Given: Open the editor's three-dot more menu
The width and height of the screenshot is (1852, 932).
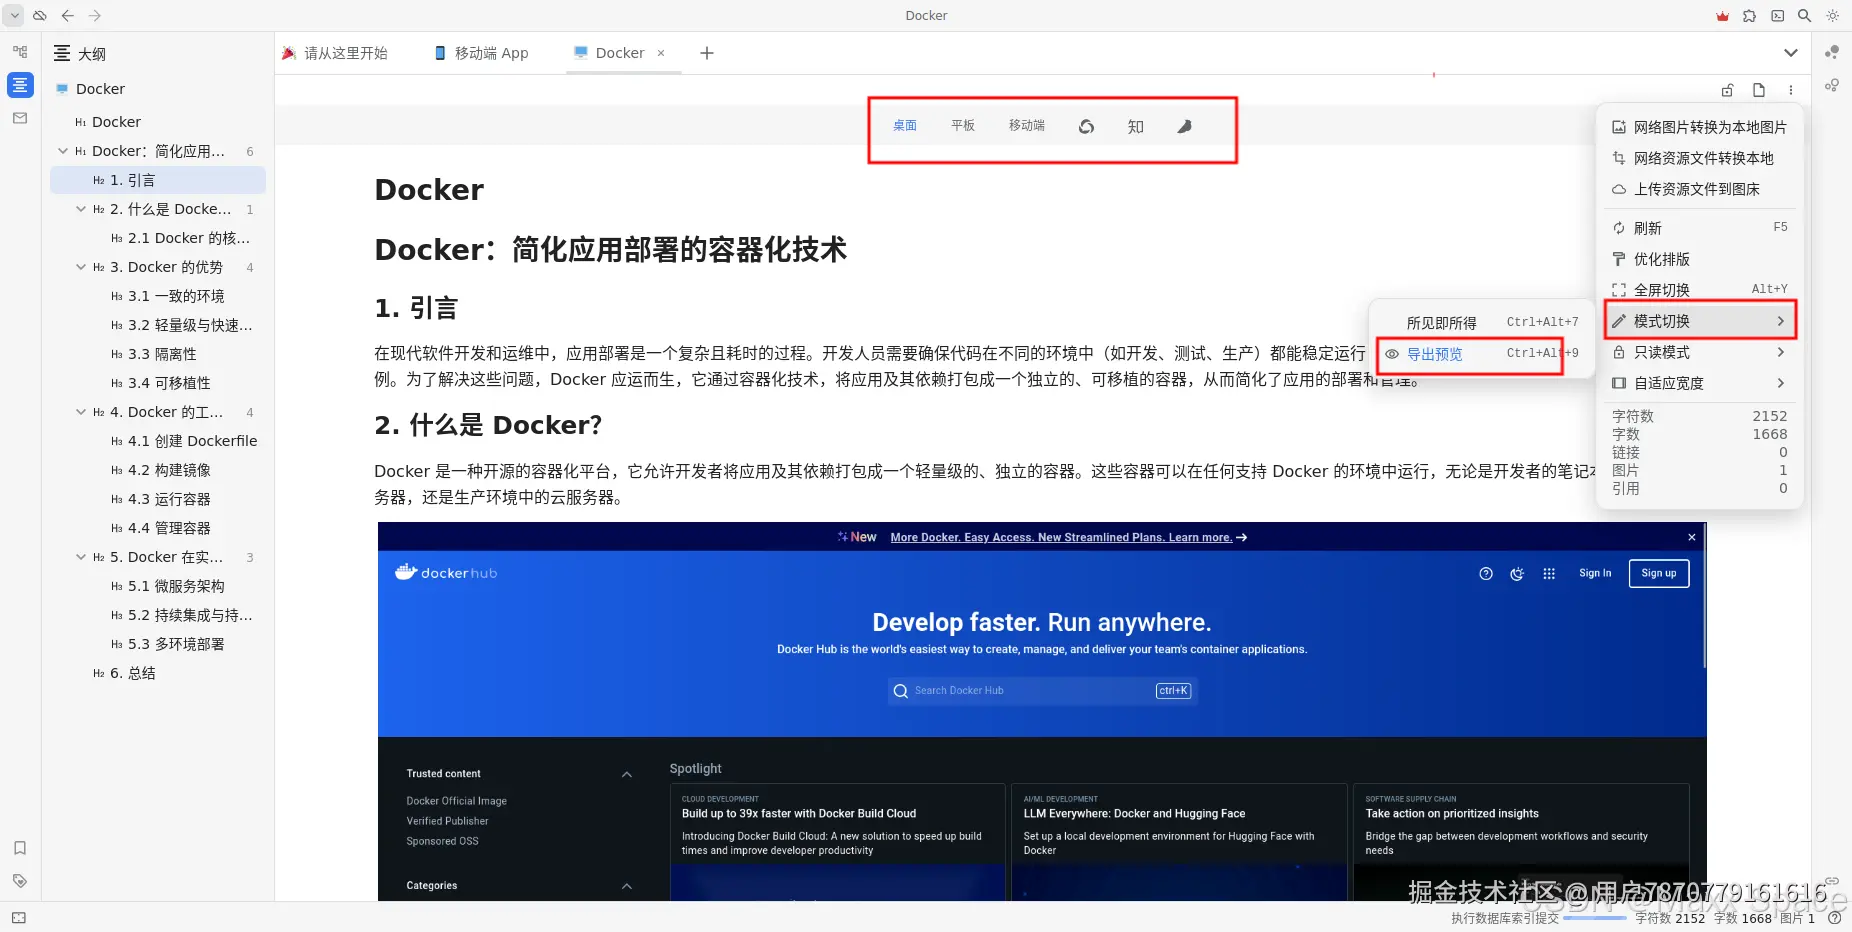Looking at the screenshot, I should (x=1791, y=90).
